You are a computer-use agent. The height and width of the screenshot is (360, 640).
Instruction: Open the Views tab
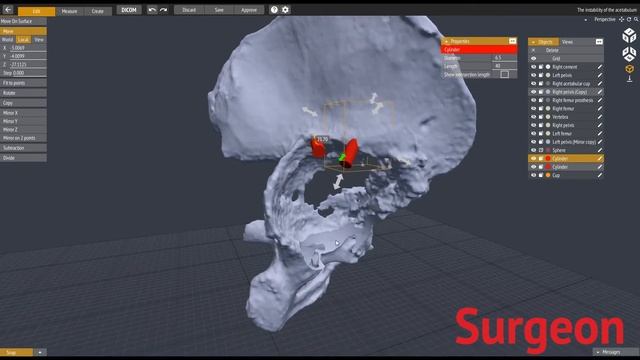[567, 42]
